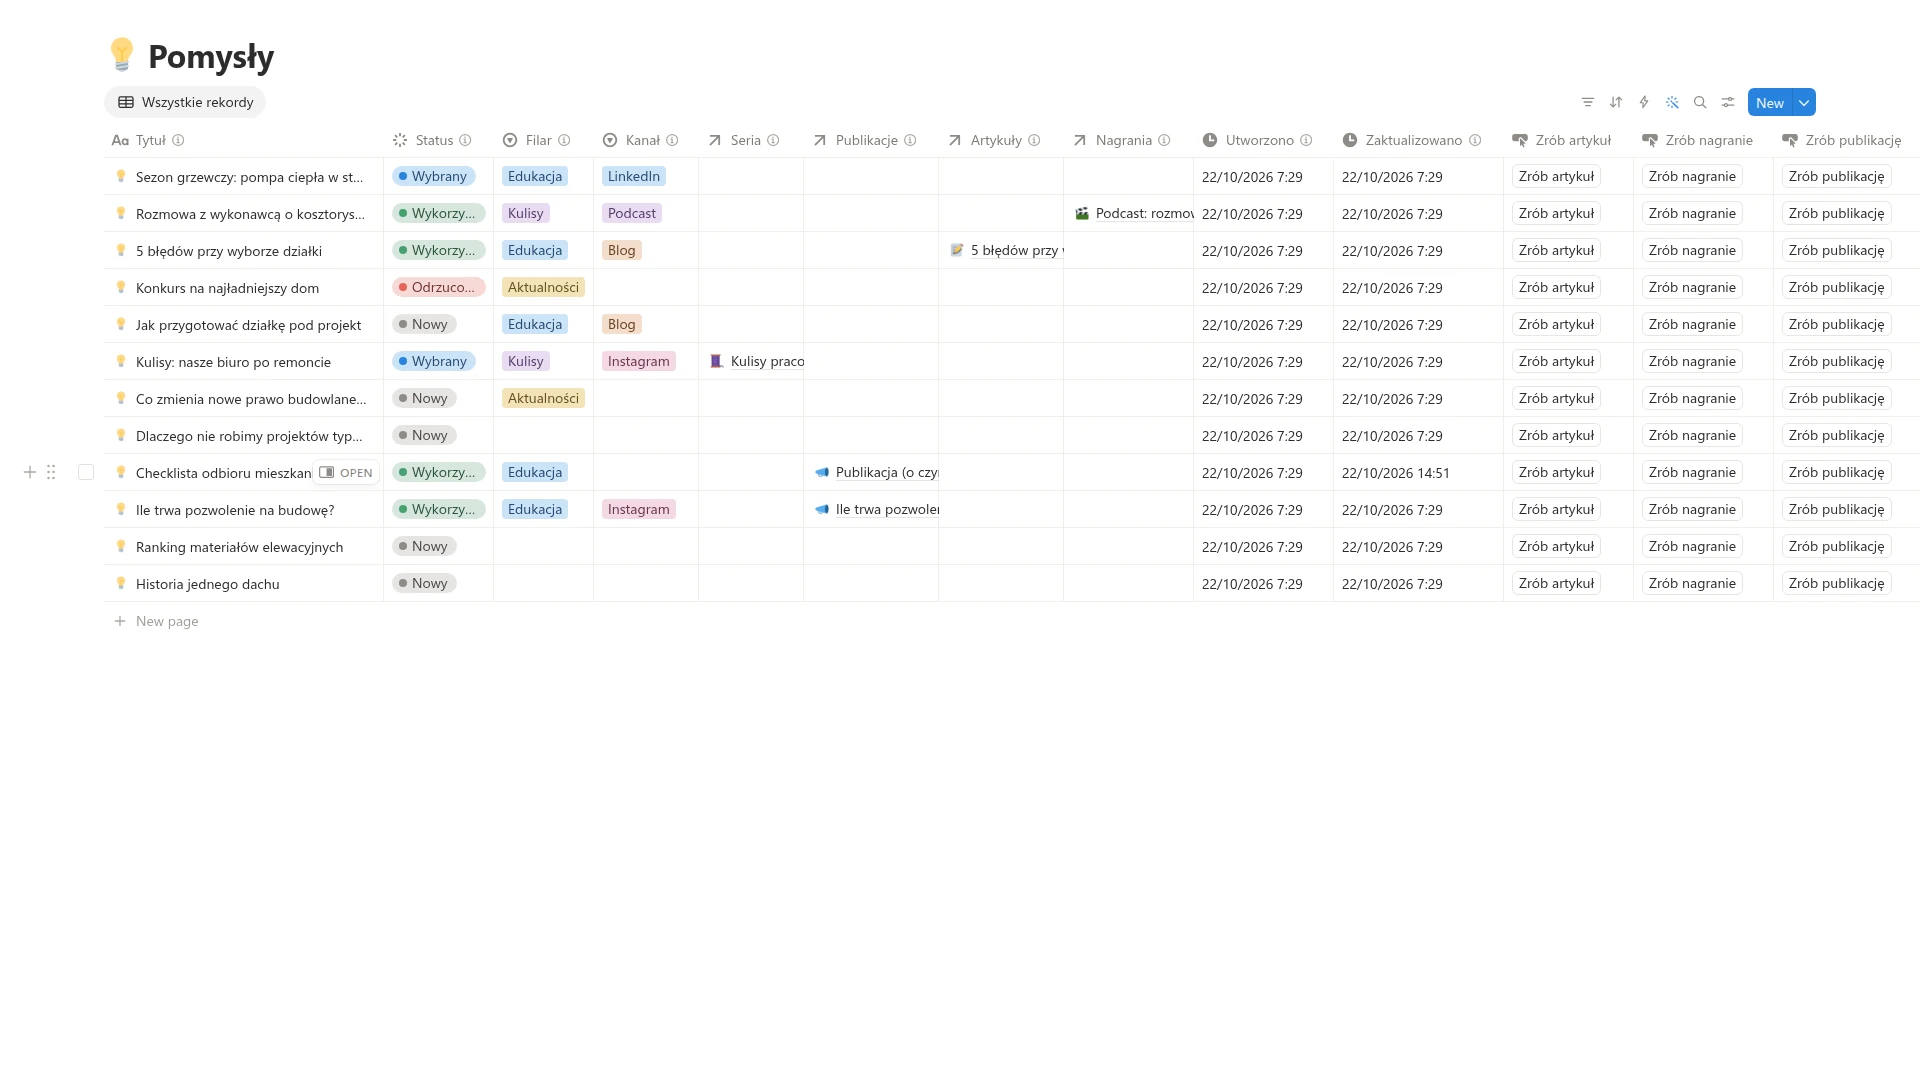Click the blue New button

[x=1770, y=102]
